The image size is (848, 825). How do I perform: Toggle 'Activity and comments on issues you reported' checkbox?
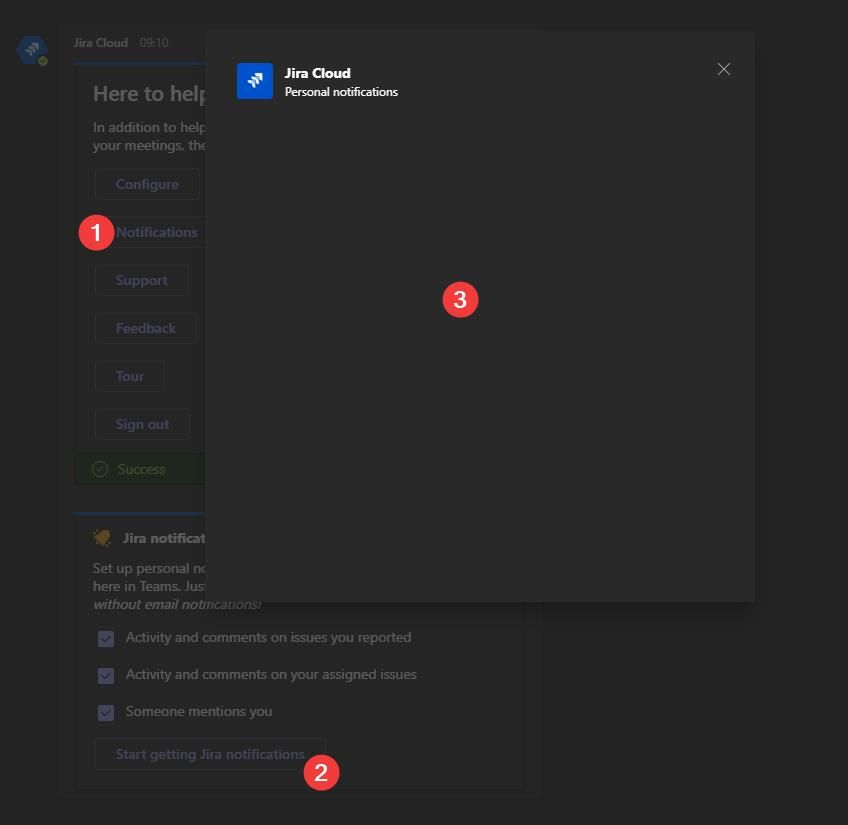coord(106,638)
